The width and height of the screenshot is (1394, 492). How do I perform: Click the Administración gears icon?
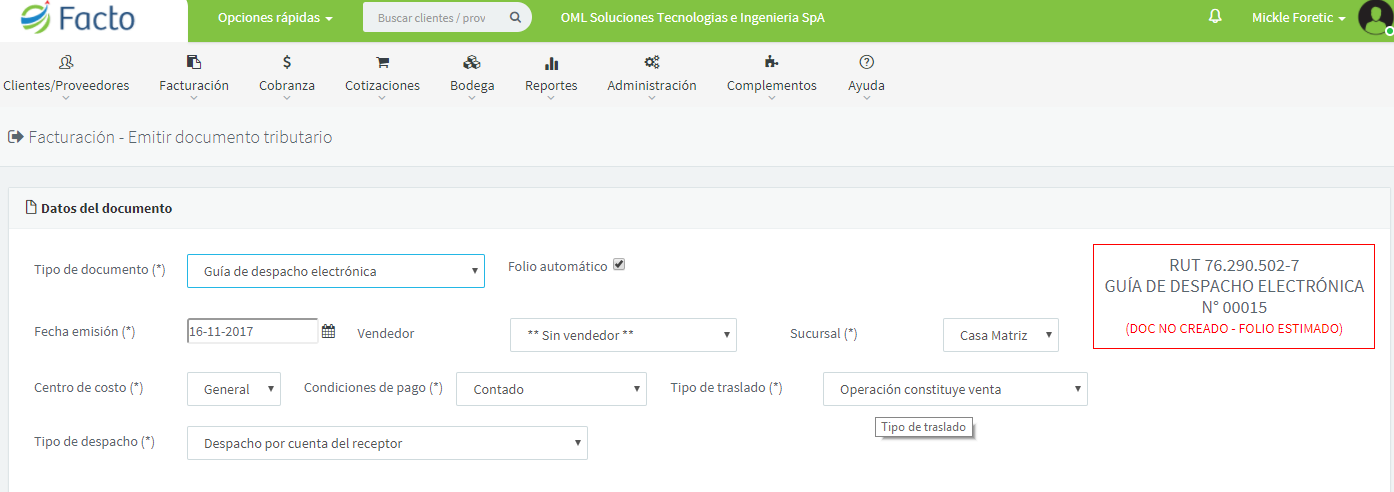(x=652, y=62)
